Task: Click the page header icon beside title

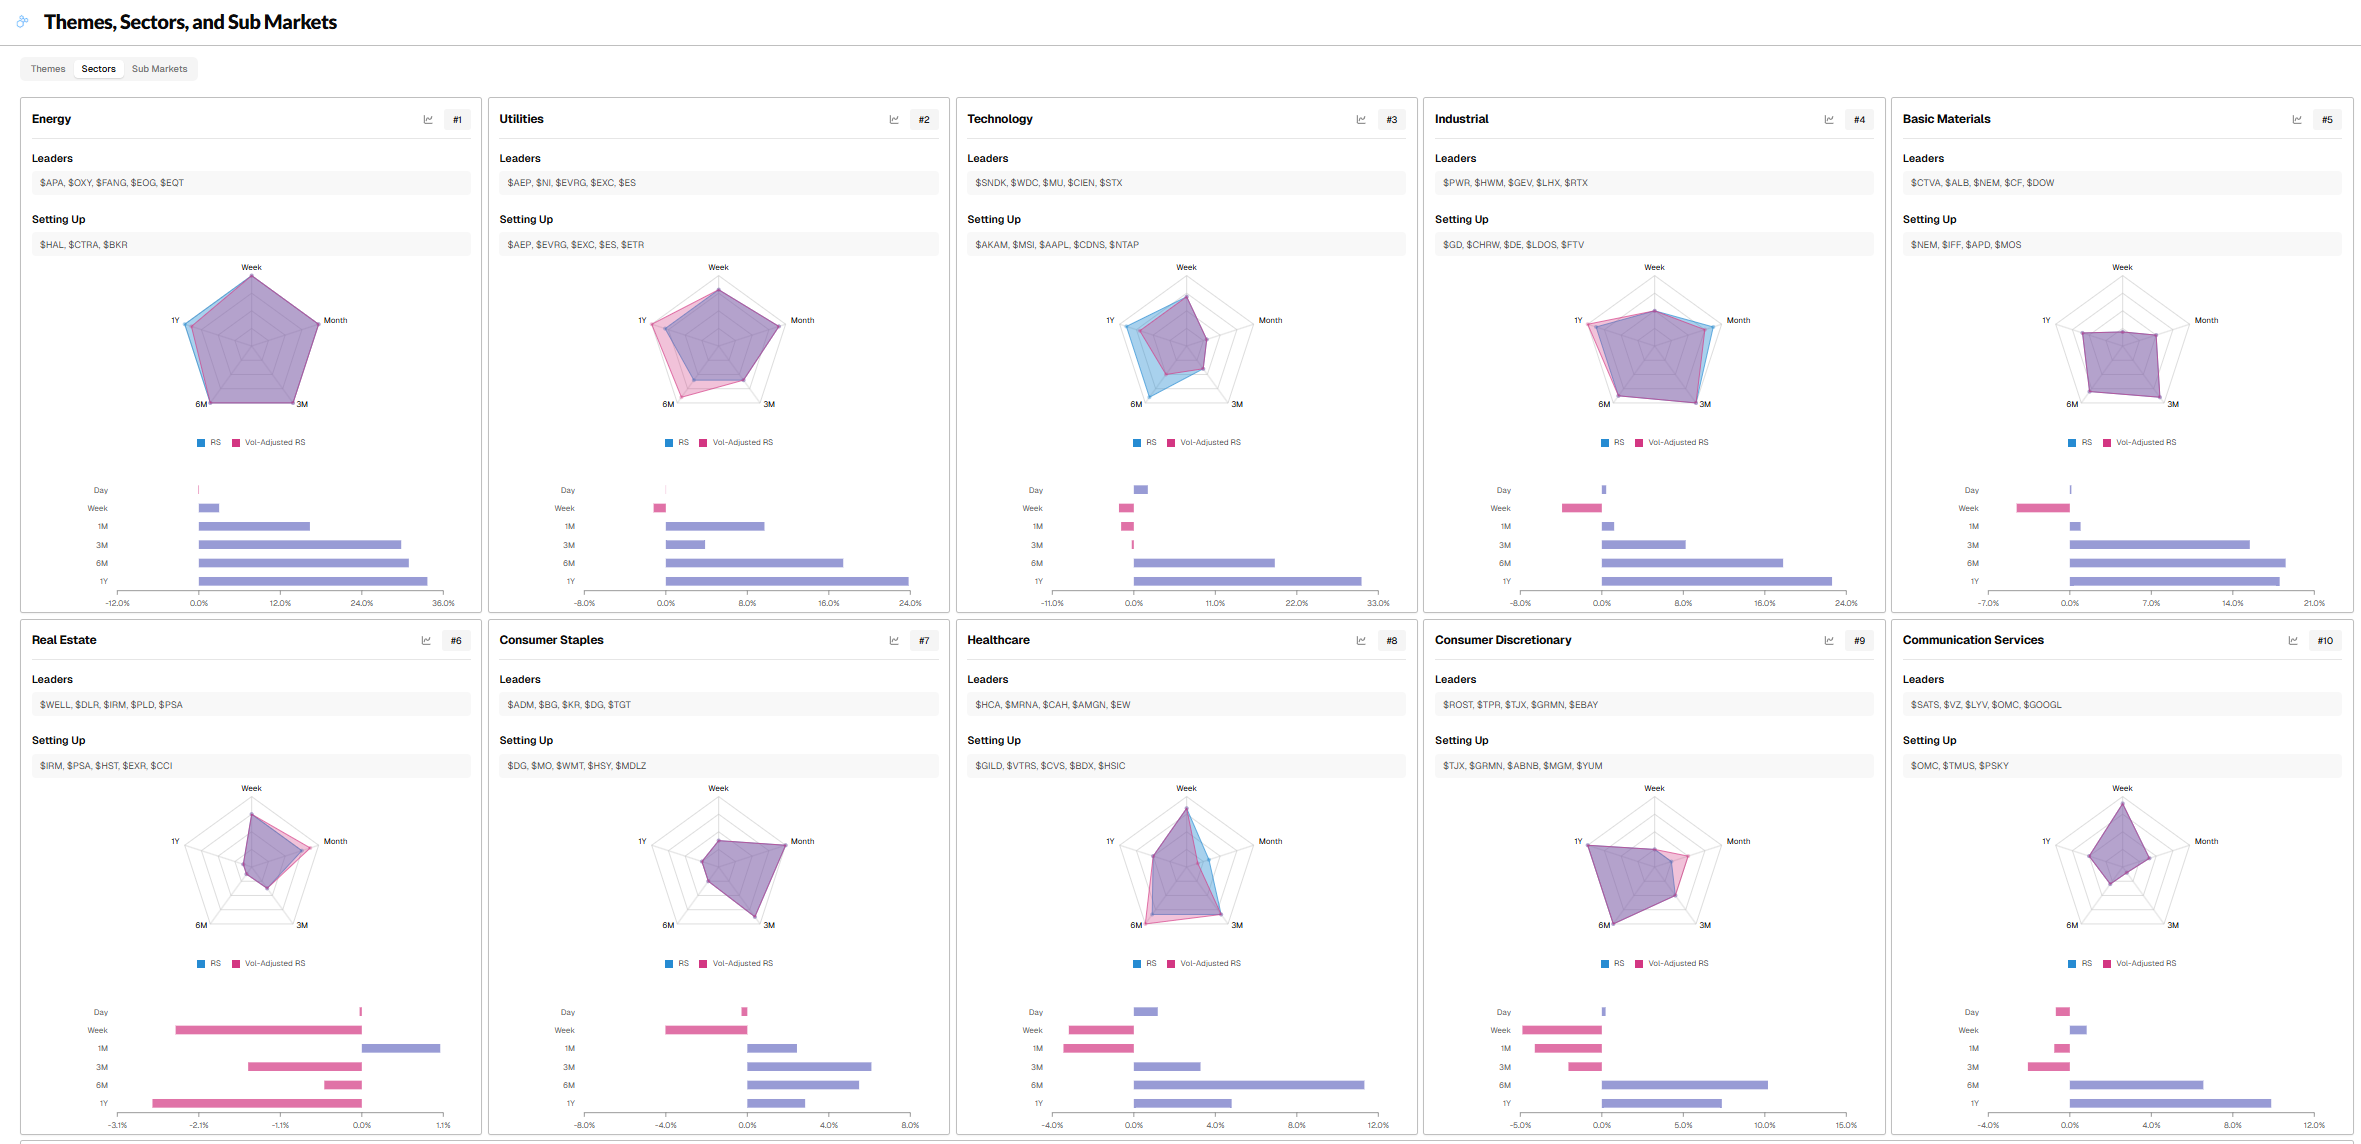Action: pyautogui.click(x=22, y=22)
